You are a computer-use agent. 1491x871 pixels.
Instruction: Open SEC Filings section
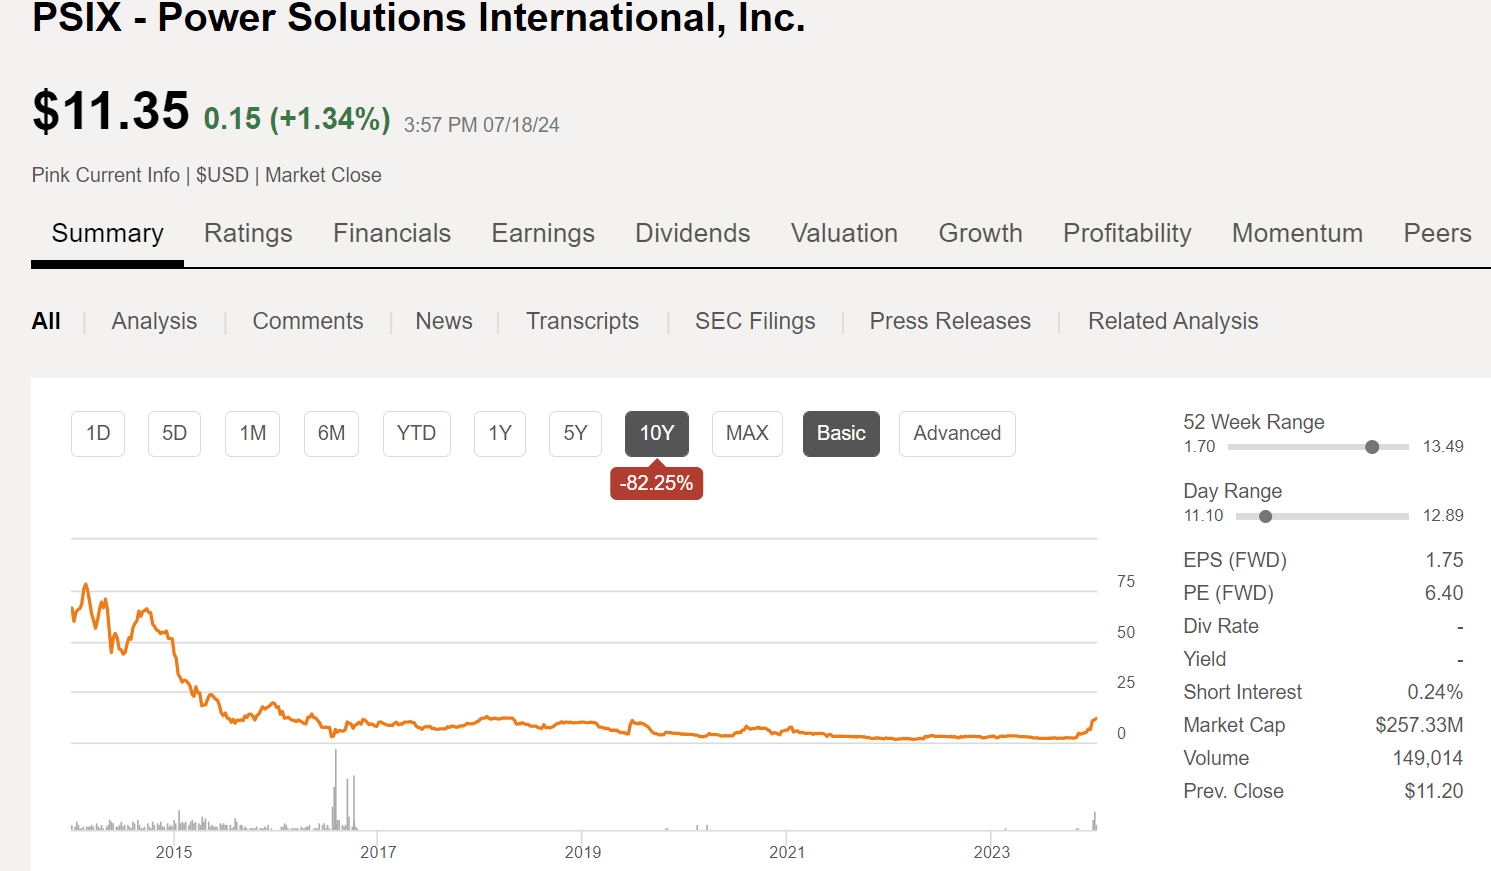(x=755, y=321)
